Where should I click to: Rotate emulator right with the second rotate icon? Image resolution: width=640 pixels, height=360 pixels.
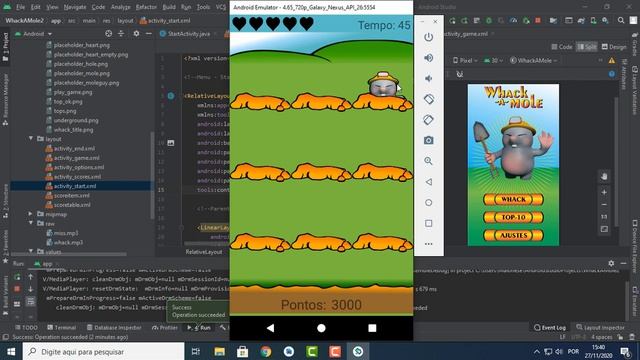coord(428,120)
